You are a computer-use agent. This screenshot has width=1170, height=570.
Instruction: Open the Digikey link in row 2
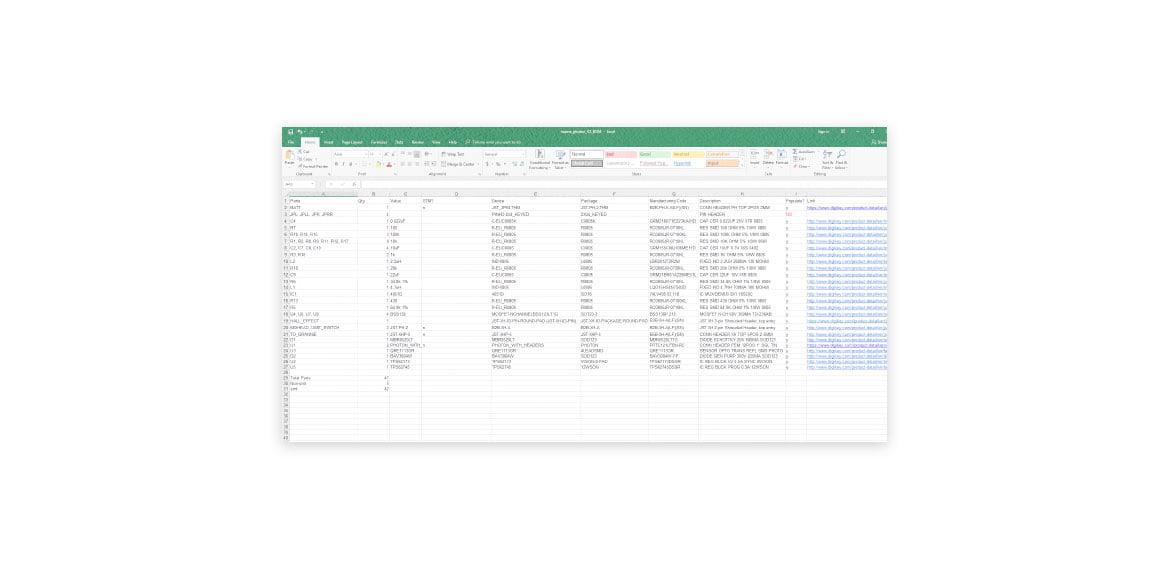coord(845,207)
